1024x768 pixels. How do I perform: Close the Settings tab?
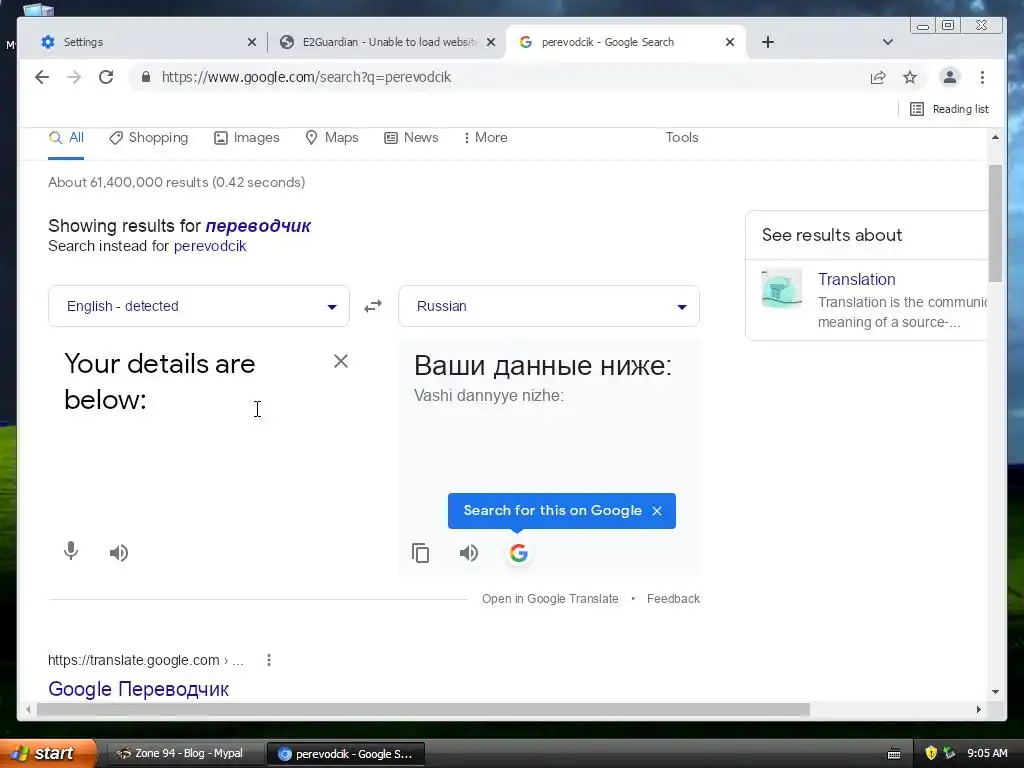251,42
